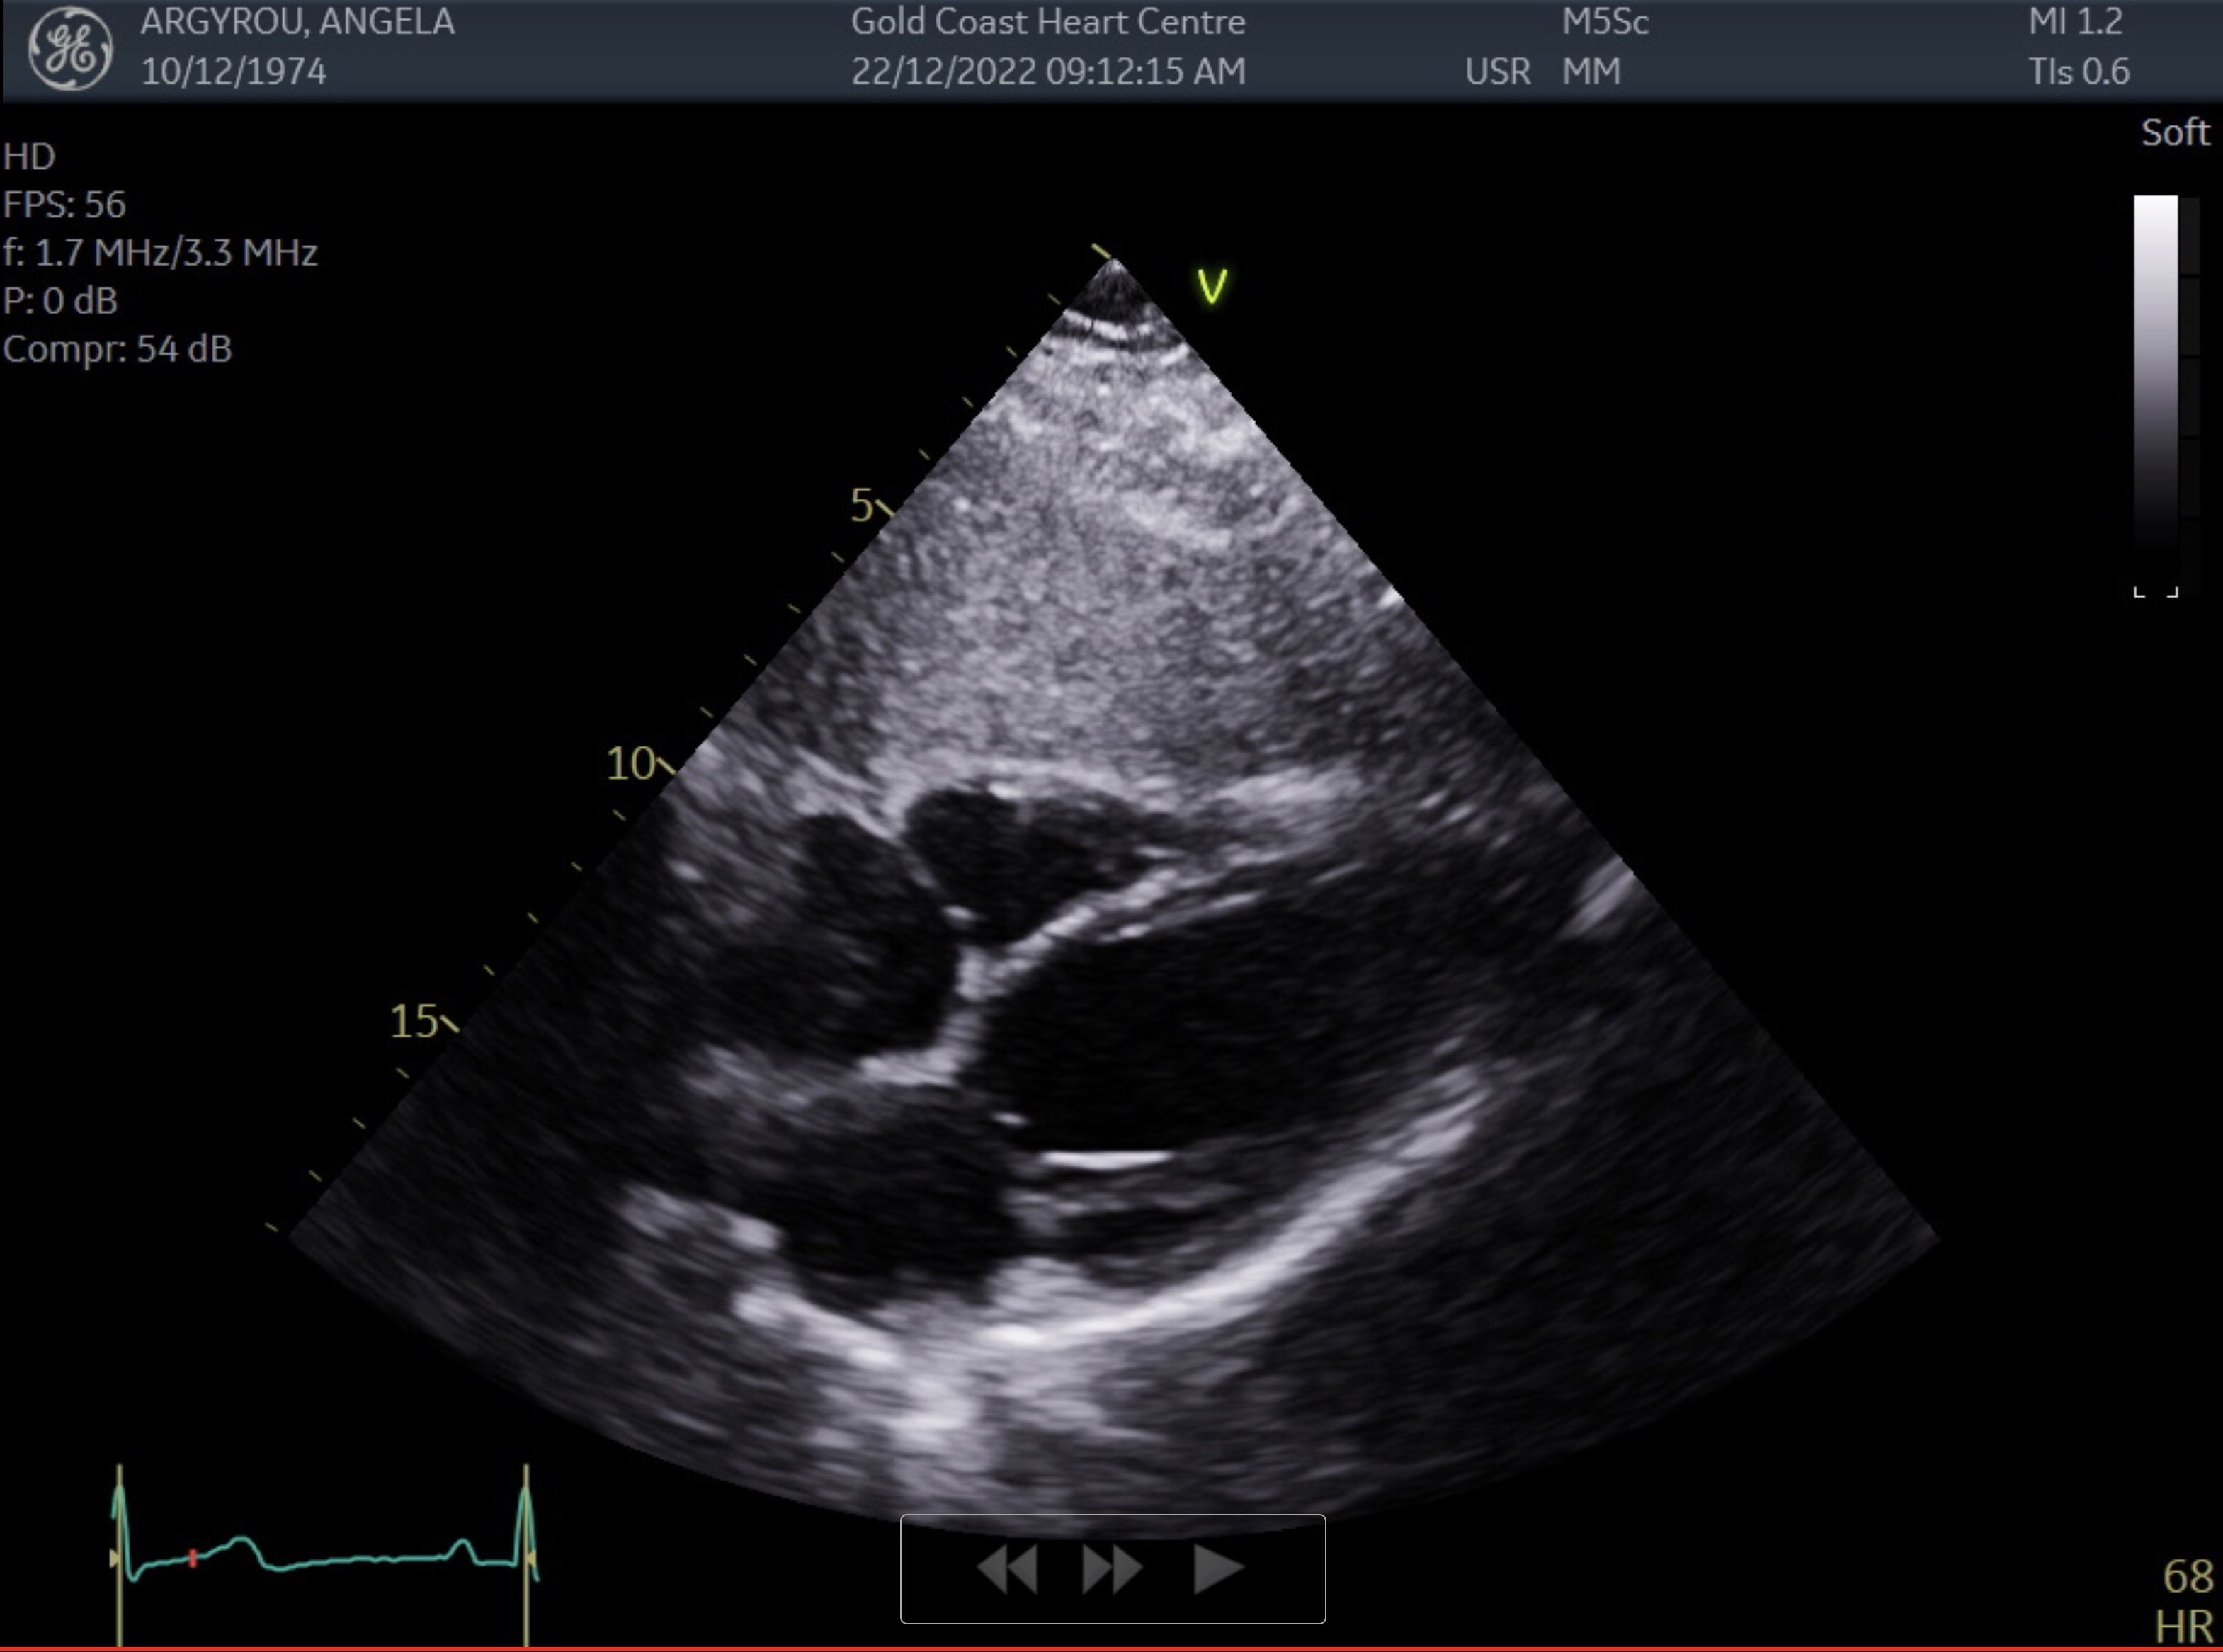Click the rewind double-arrow button

[x=1006, y=1568]
